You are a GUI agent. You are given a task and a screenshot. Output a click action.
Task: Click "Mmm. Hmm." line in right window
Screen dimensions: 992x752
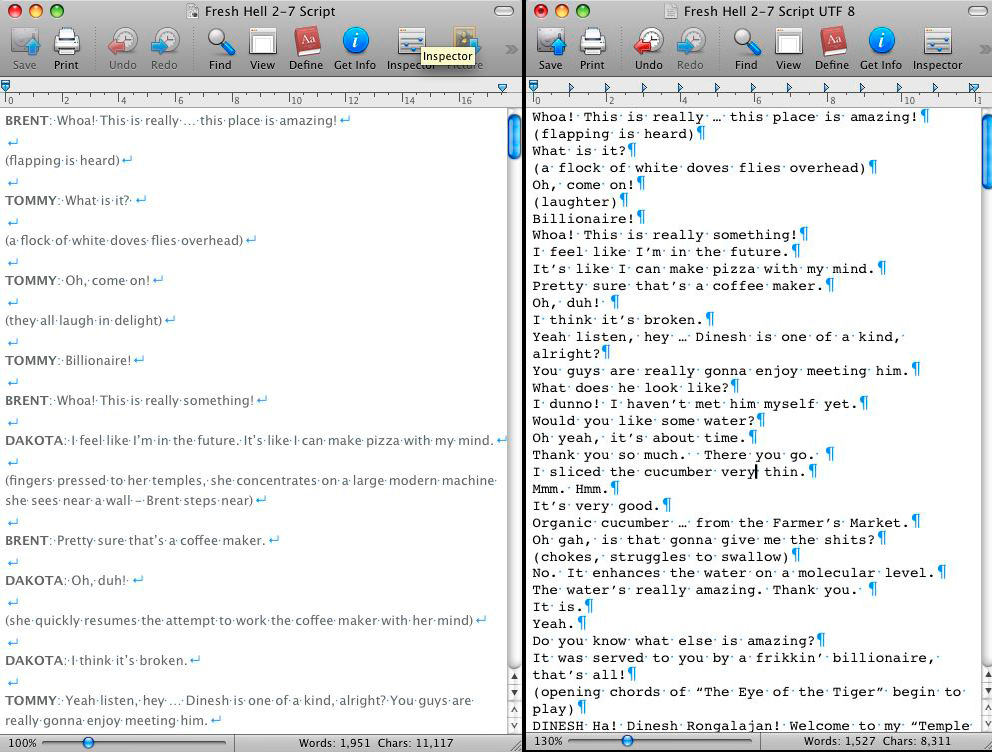pyautogui.click(x=570, y=489)
